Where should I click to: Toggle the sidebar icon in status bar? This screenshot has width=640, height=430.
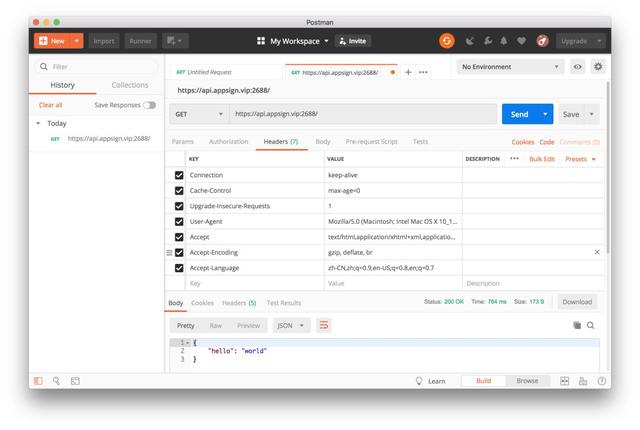pos(38,381)
